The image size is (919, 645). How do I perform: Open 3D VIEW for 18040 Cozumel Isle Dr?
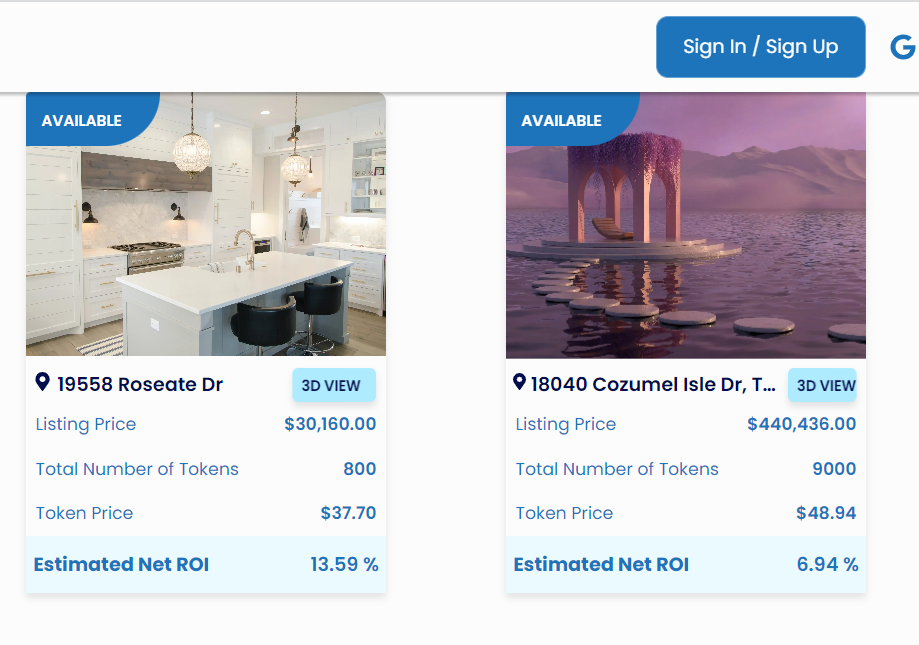(x=825, y=385)
